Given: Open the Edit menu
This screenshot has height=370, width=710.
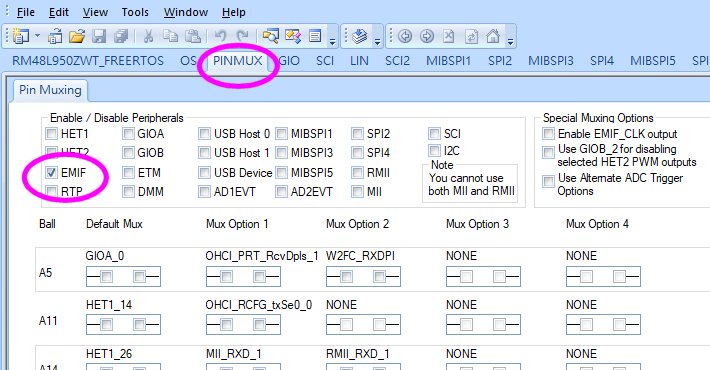Looking at the screenshot, I should [x=59, y=12].
